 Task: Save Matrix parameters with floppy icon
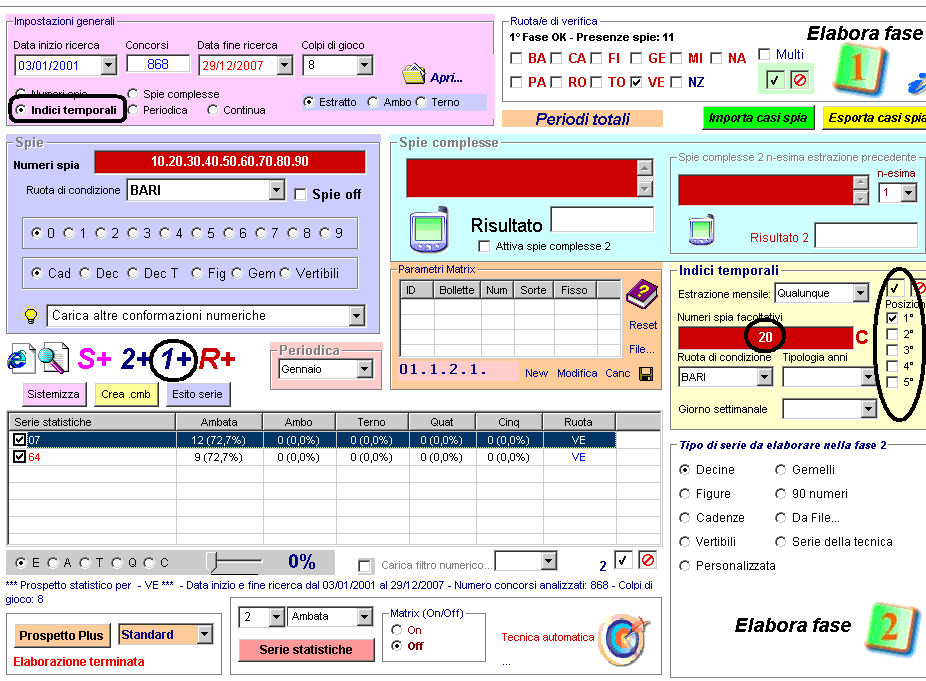pyautogui.click(x=646, y=374)
